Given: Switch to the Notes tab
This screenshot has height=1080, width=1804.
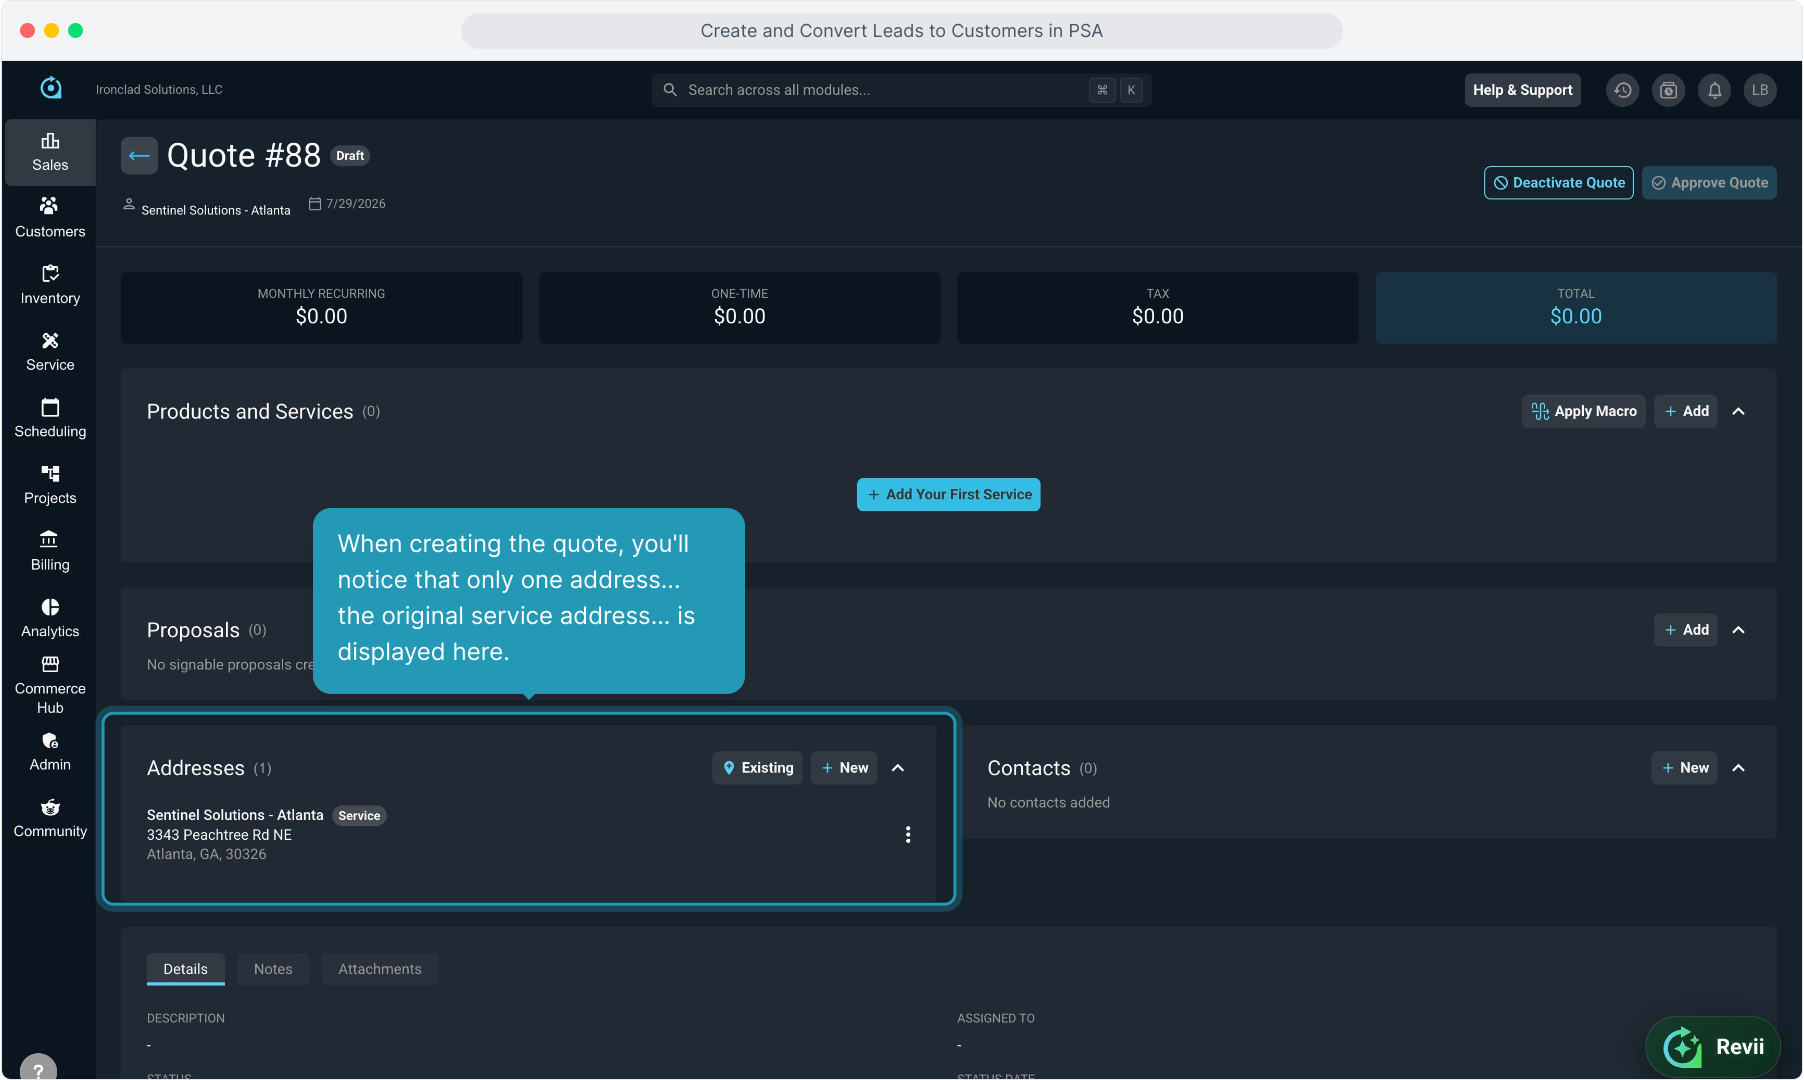Looking at the screenshot, I should 273,969.
